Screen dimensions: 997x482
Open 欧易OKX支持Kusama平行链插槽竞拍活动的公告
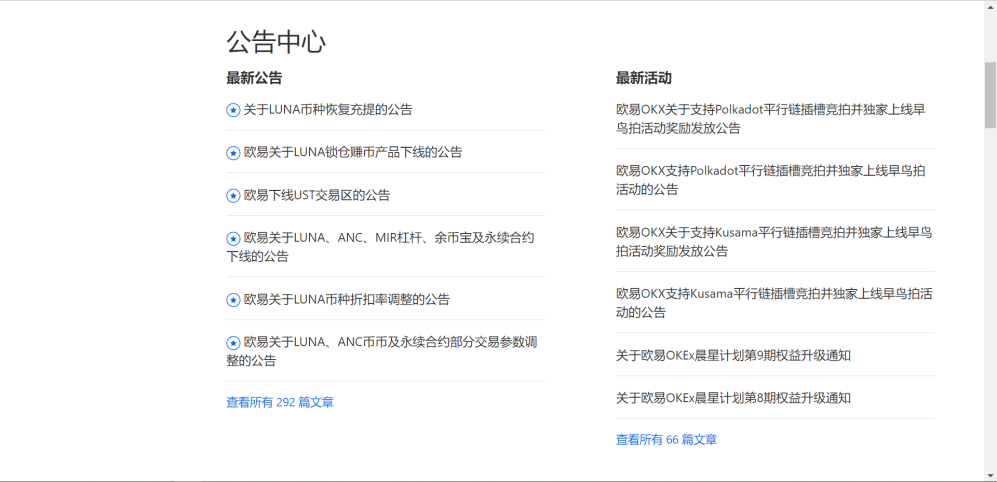click(x=774, y=303)
